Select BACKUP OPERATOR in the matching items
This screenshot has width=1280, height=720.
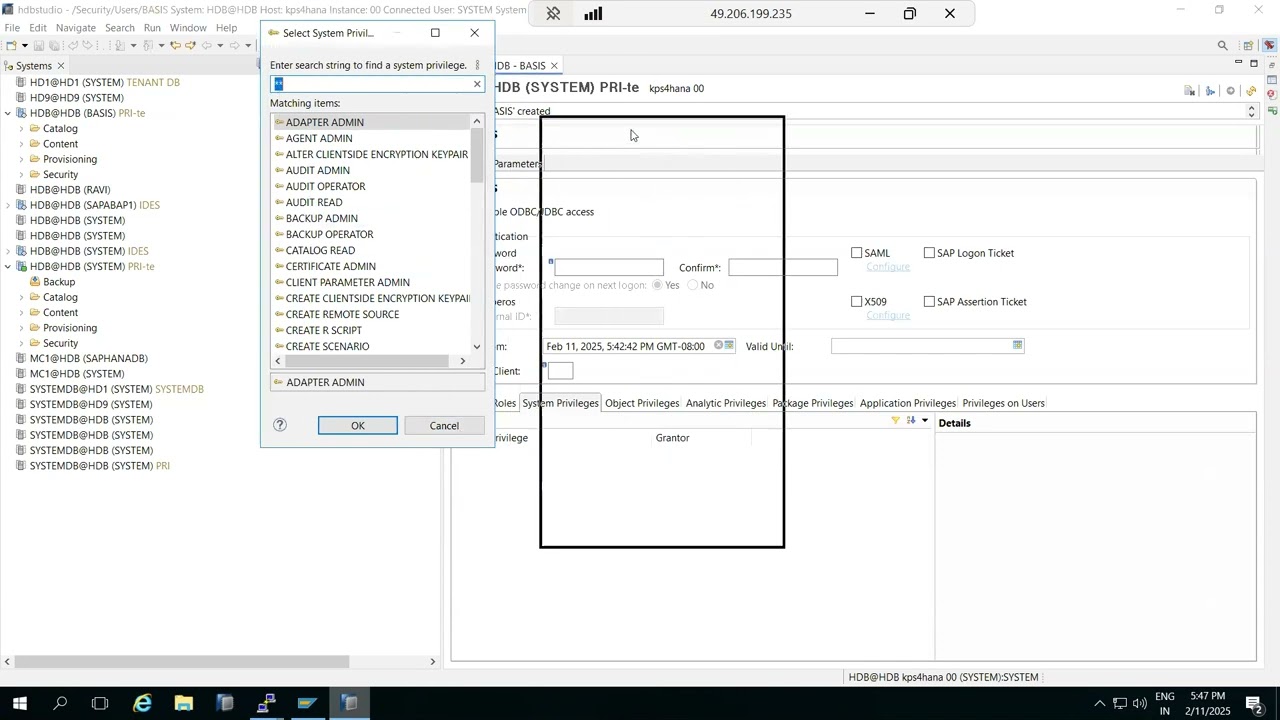329,234
